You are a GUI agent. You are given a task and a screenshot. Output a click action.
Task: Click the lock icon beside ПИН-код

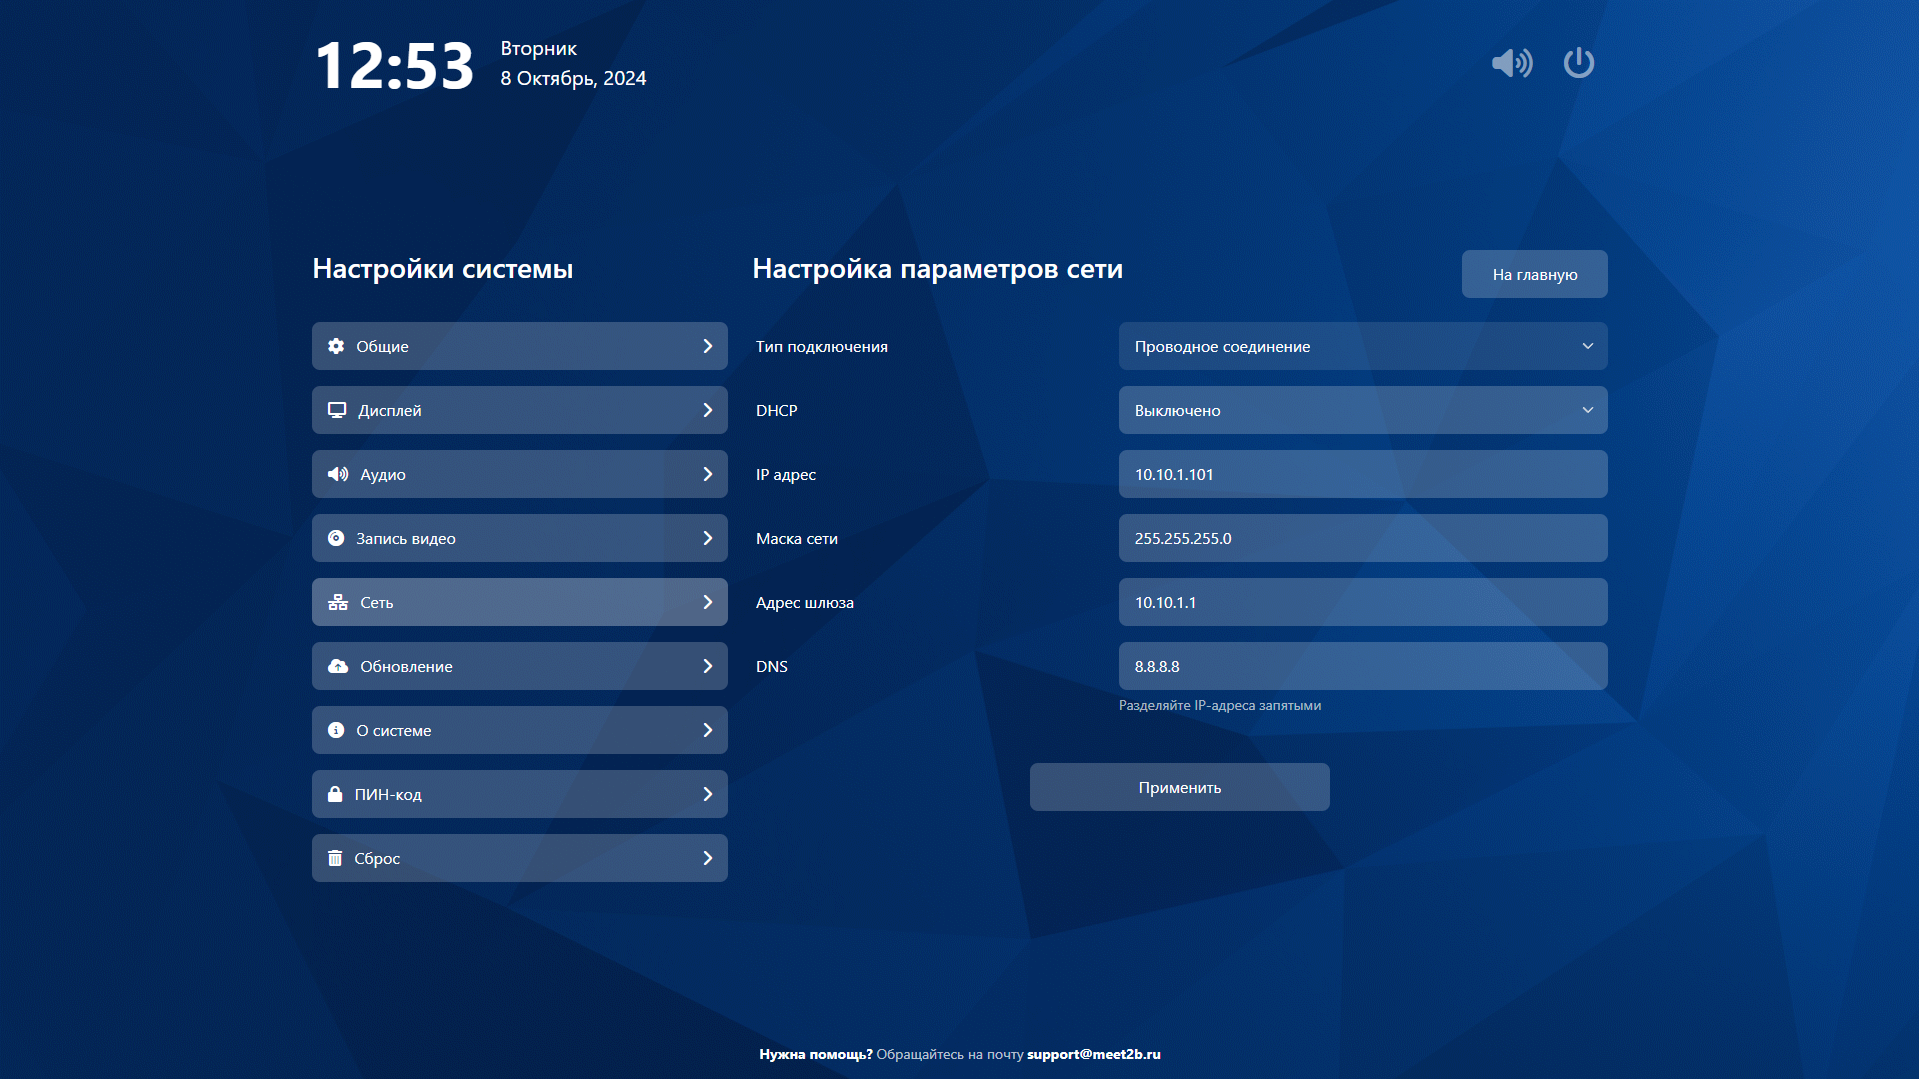tap(335, 794)
